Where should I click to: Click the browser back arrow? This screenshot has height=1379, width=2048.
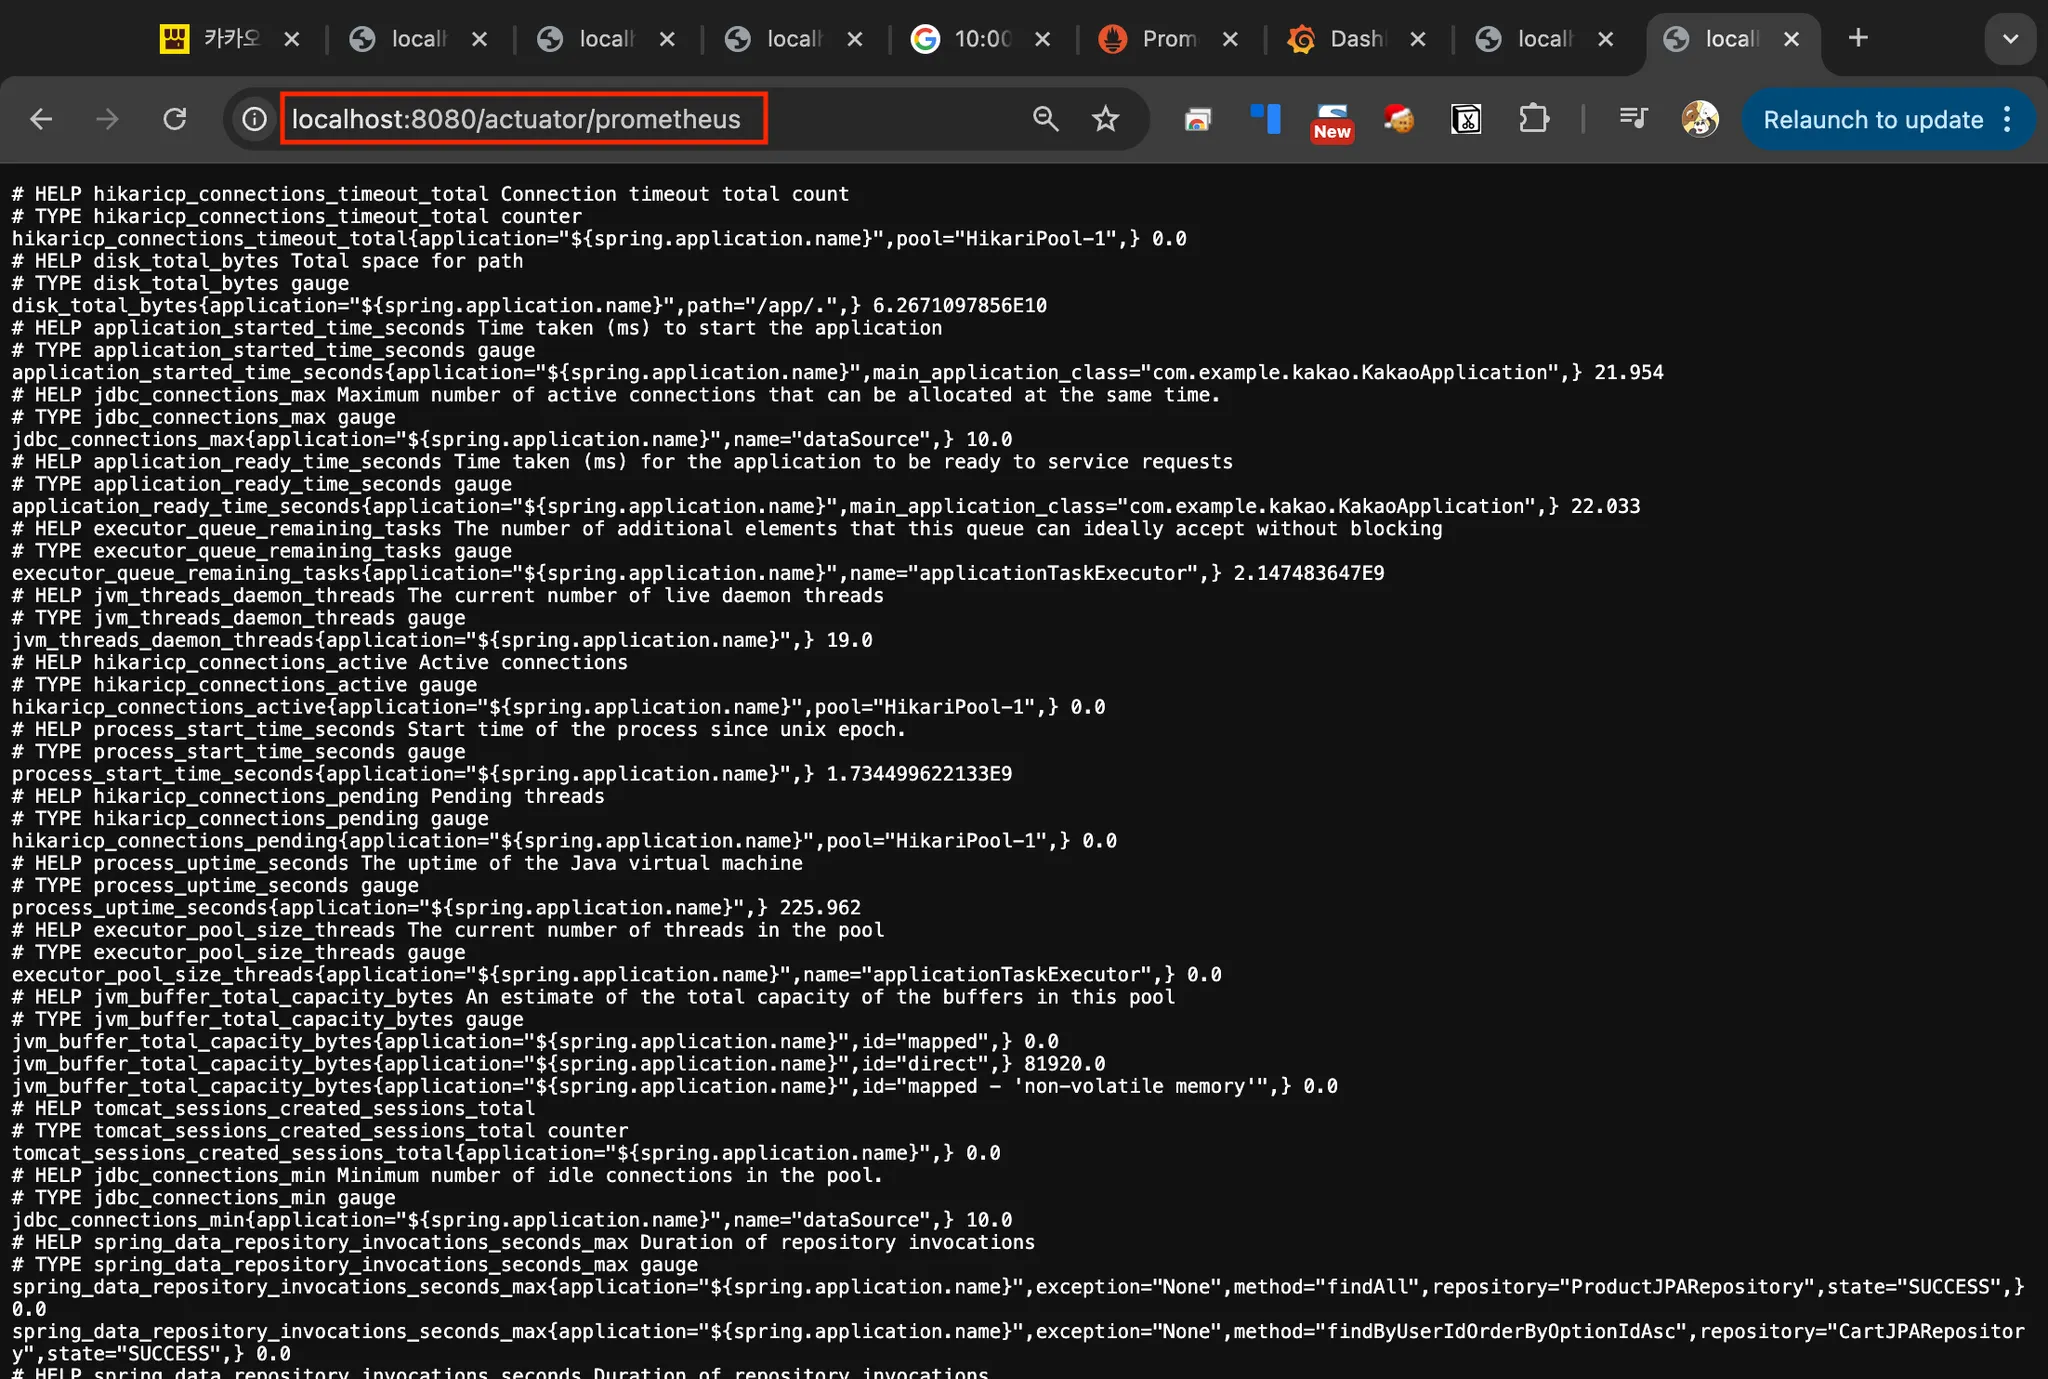click(x=41, y=119)
